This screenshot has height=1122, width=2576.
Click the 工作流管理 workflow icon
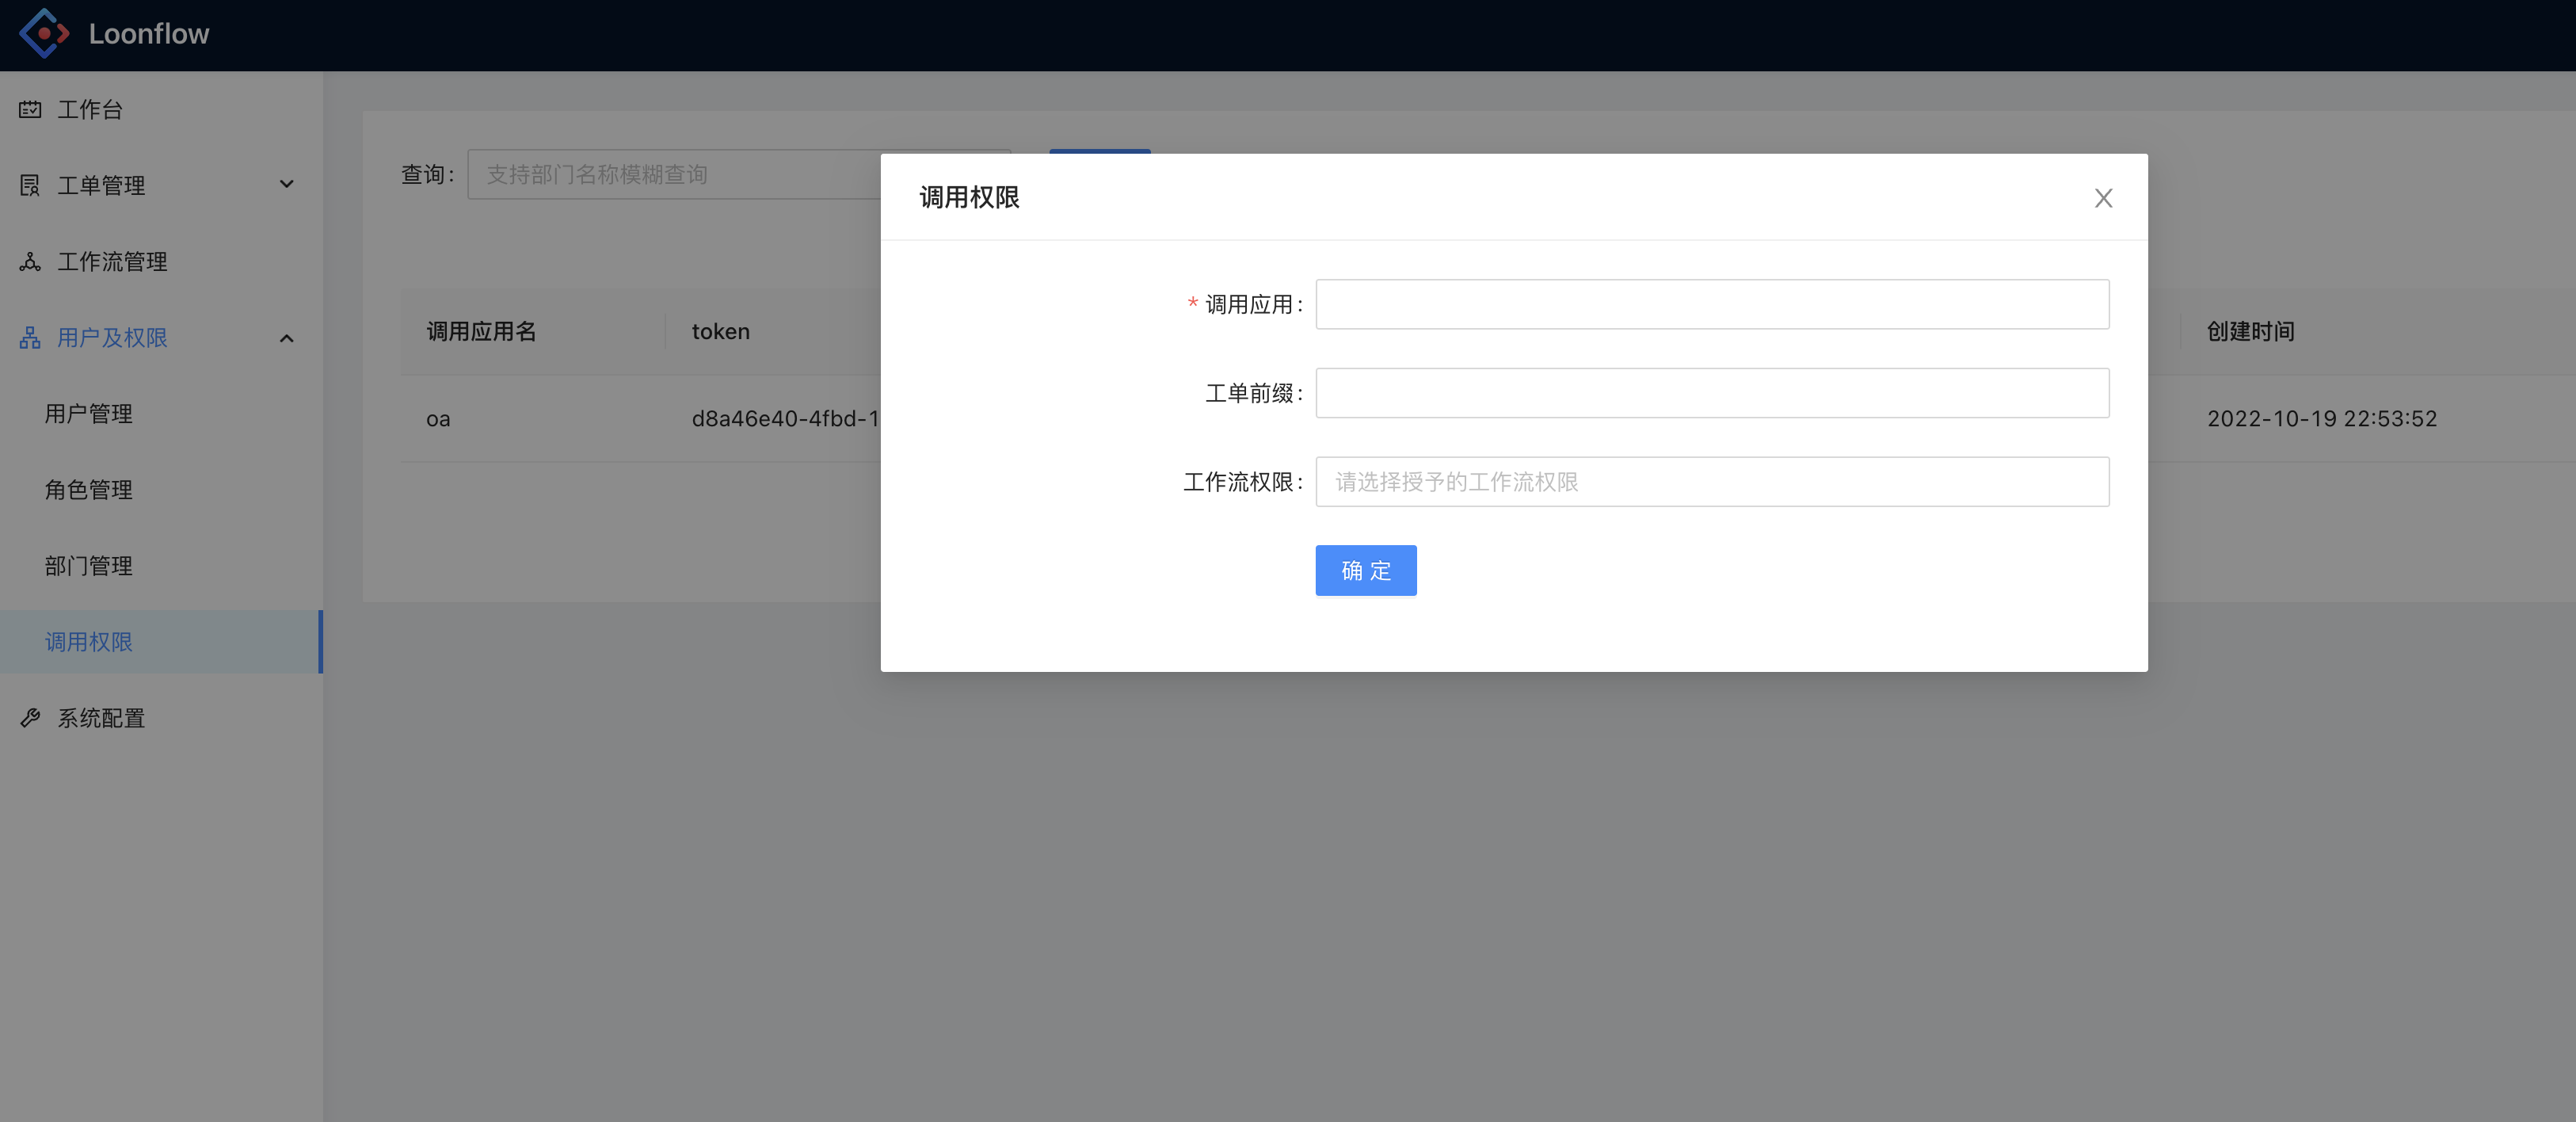point(30,261)
